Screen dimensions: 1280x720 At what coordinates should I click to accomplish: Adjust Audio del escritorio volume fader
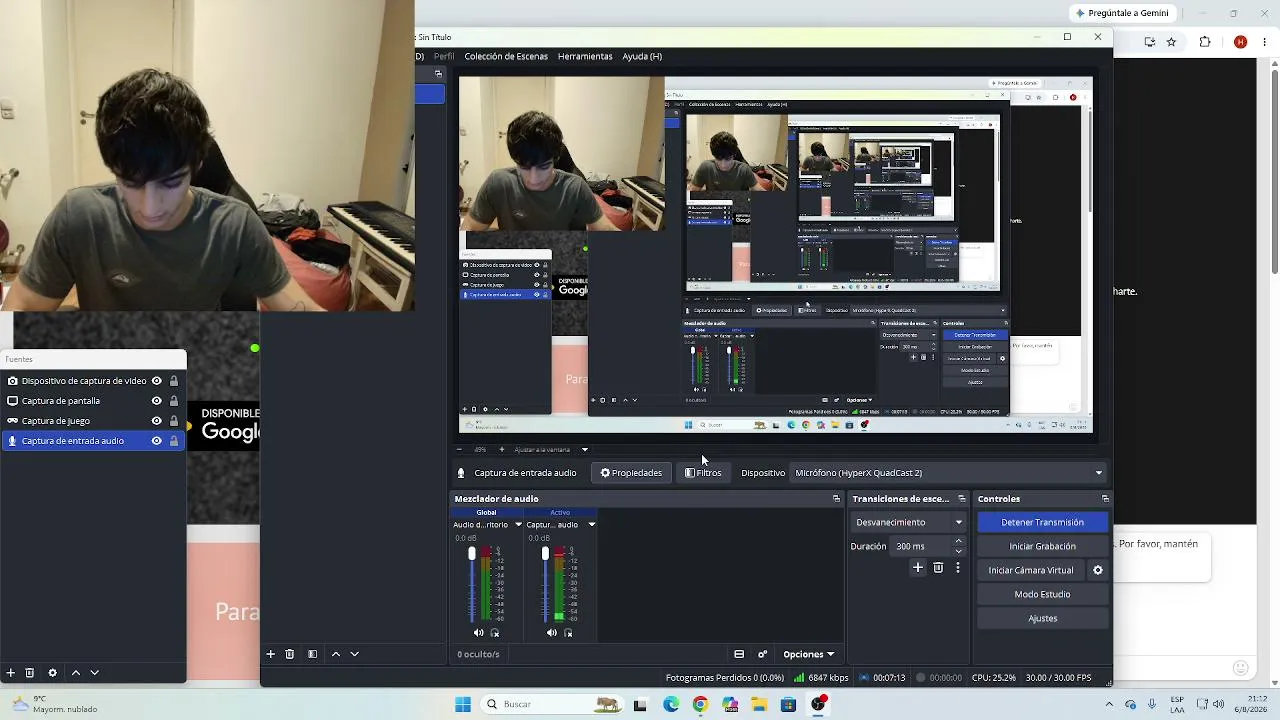pyautogui.click(x=472, y=554)
